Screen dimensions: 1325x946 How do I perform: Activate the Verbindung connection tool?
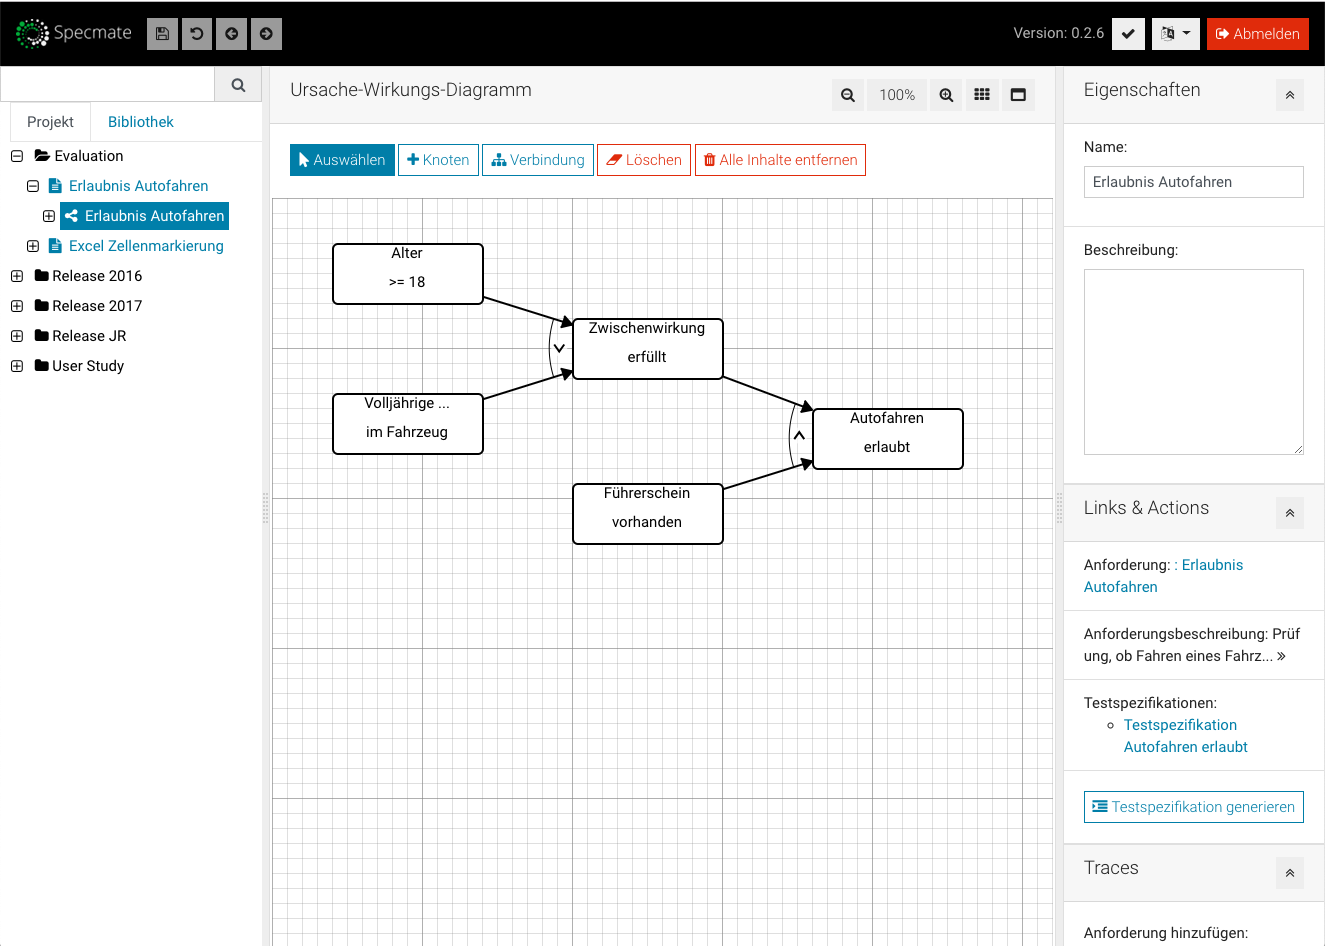coord(538,160)
